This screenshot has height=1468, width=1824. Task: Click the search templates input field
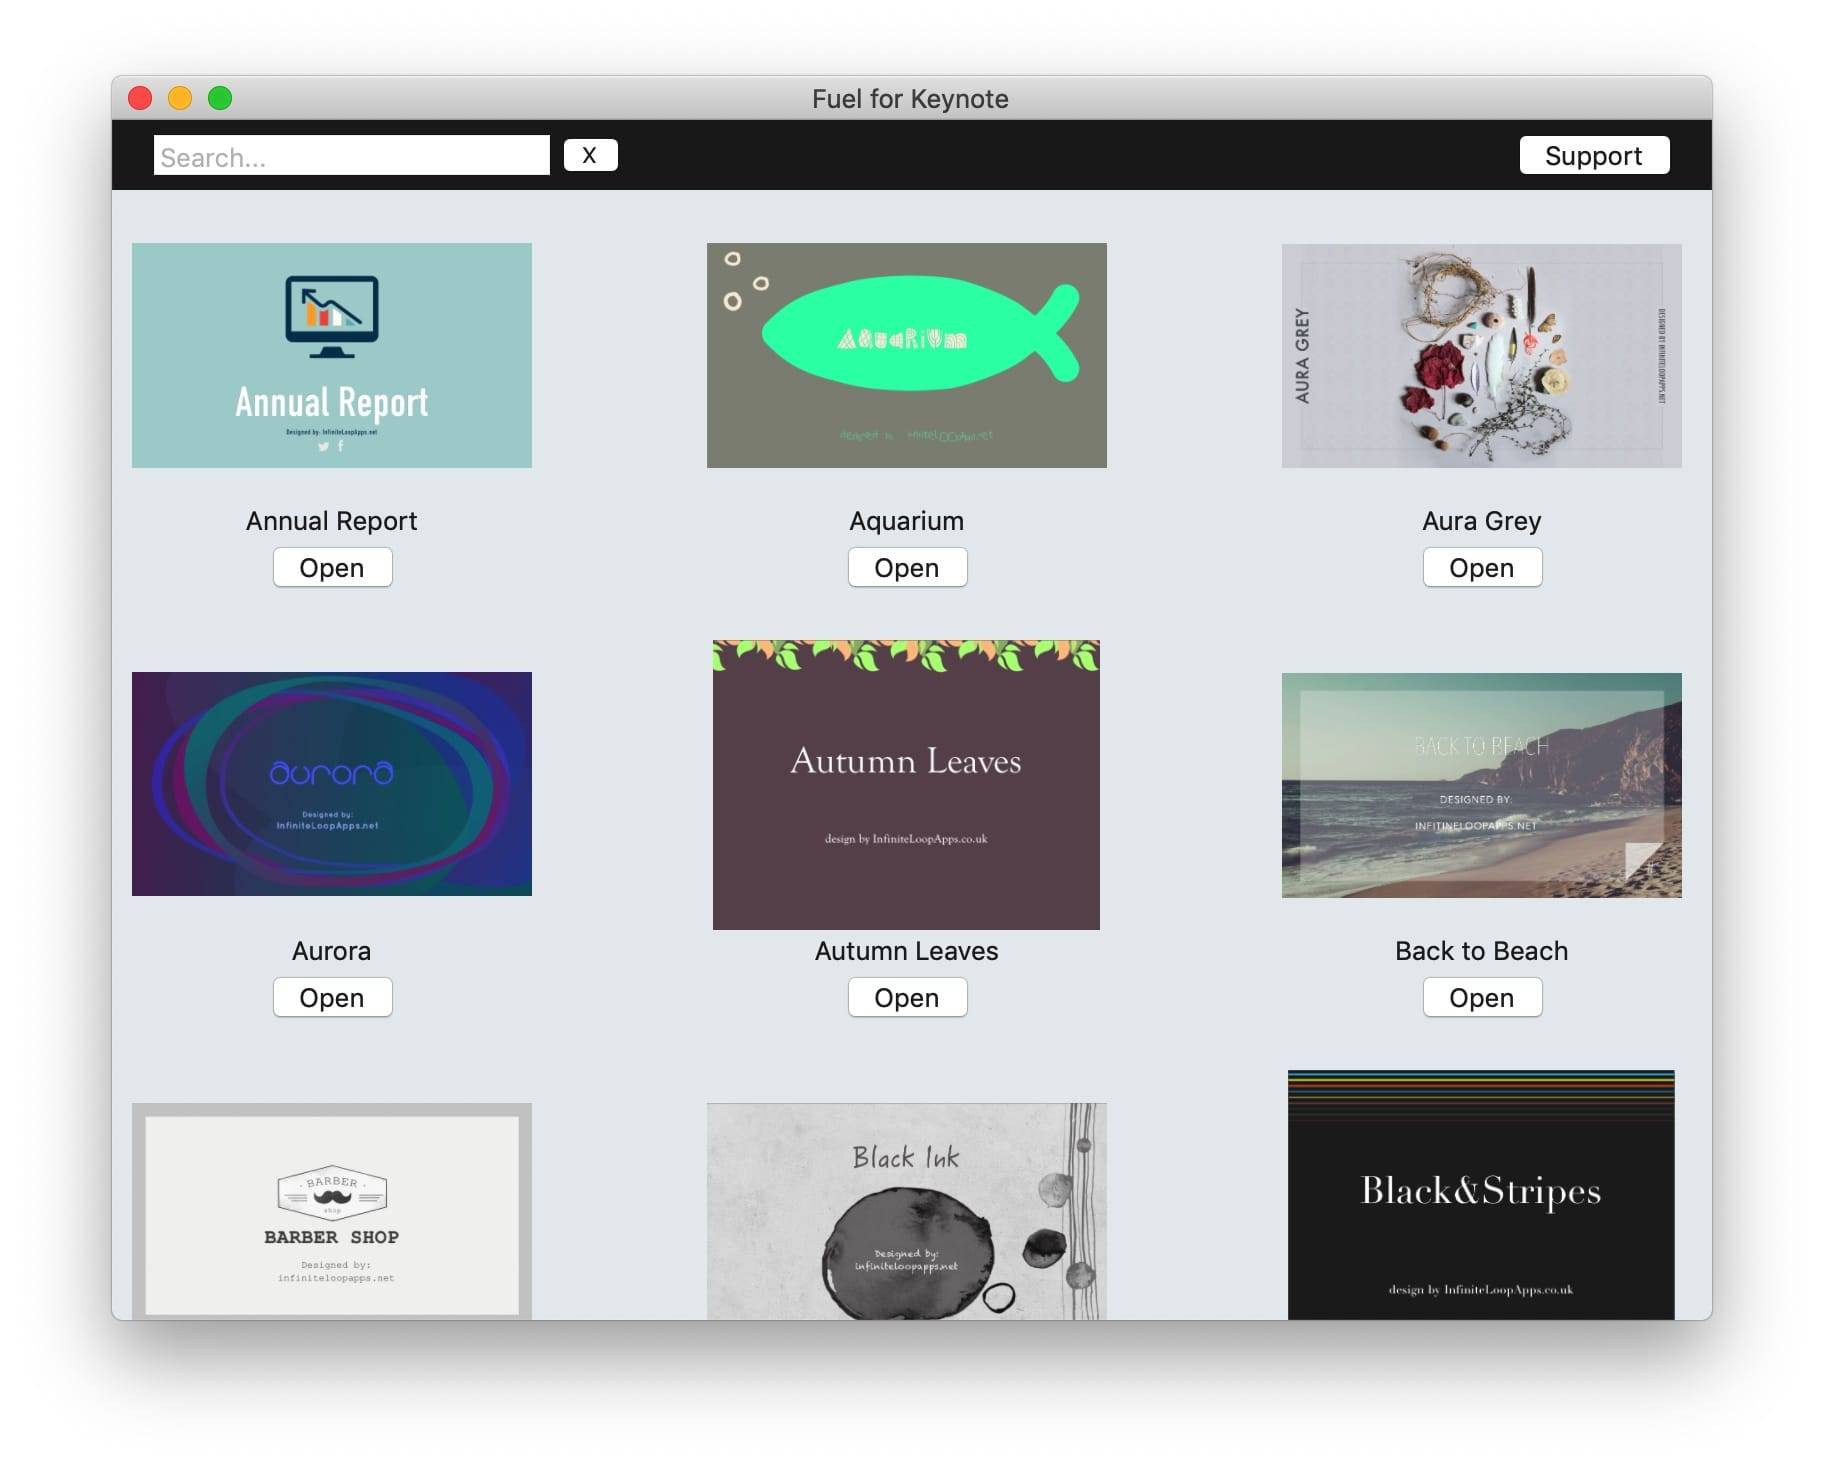tap(350, 156)
